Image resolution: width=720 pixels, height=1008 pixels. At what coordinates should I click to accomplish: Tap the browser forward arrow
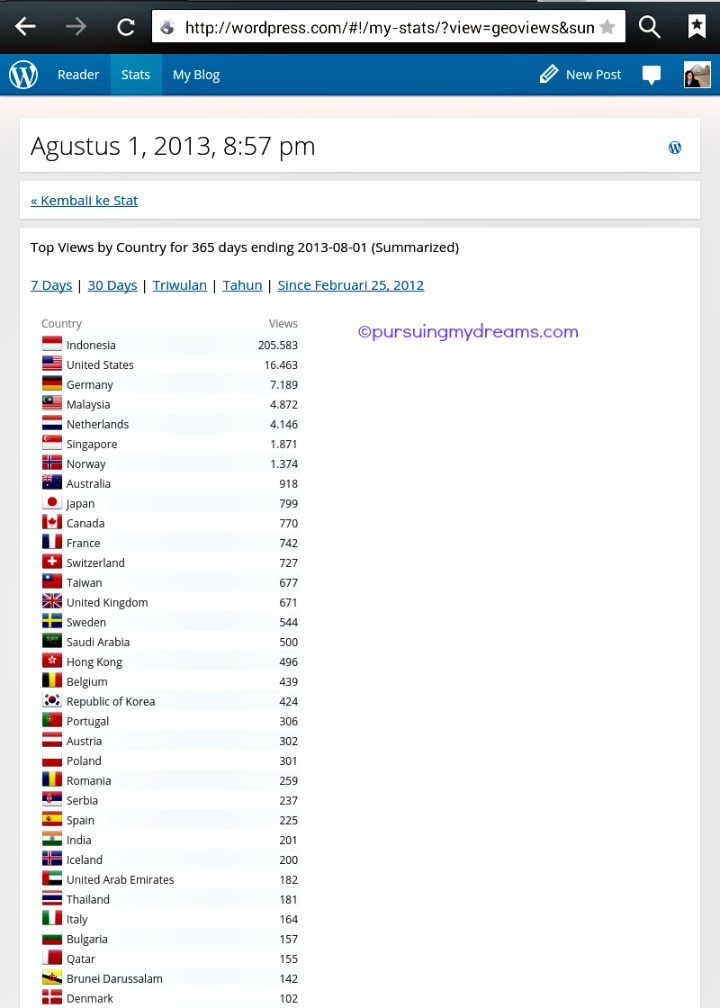click(x=76, y=27)
